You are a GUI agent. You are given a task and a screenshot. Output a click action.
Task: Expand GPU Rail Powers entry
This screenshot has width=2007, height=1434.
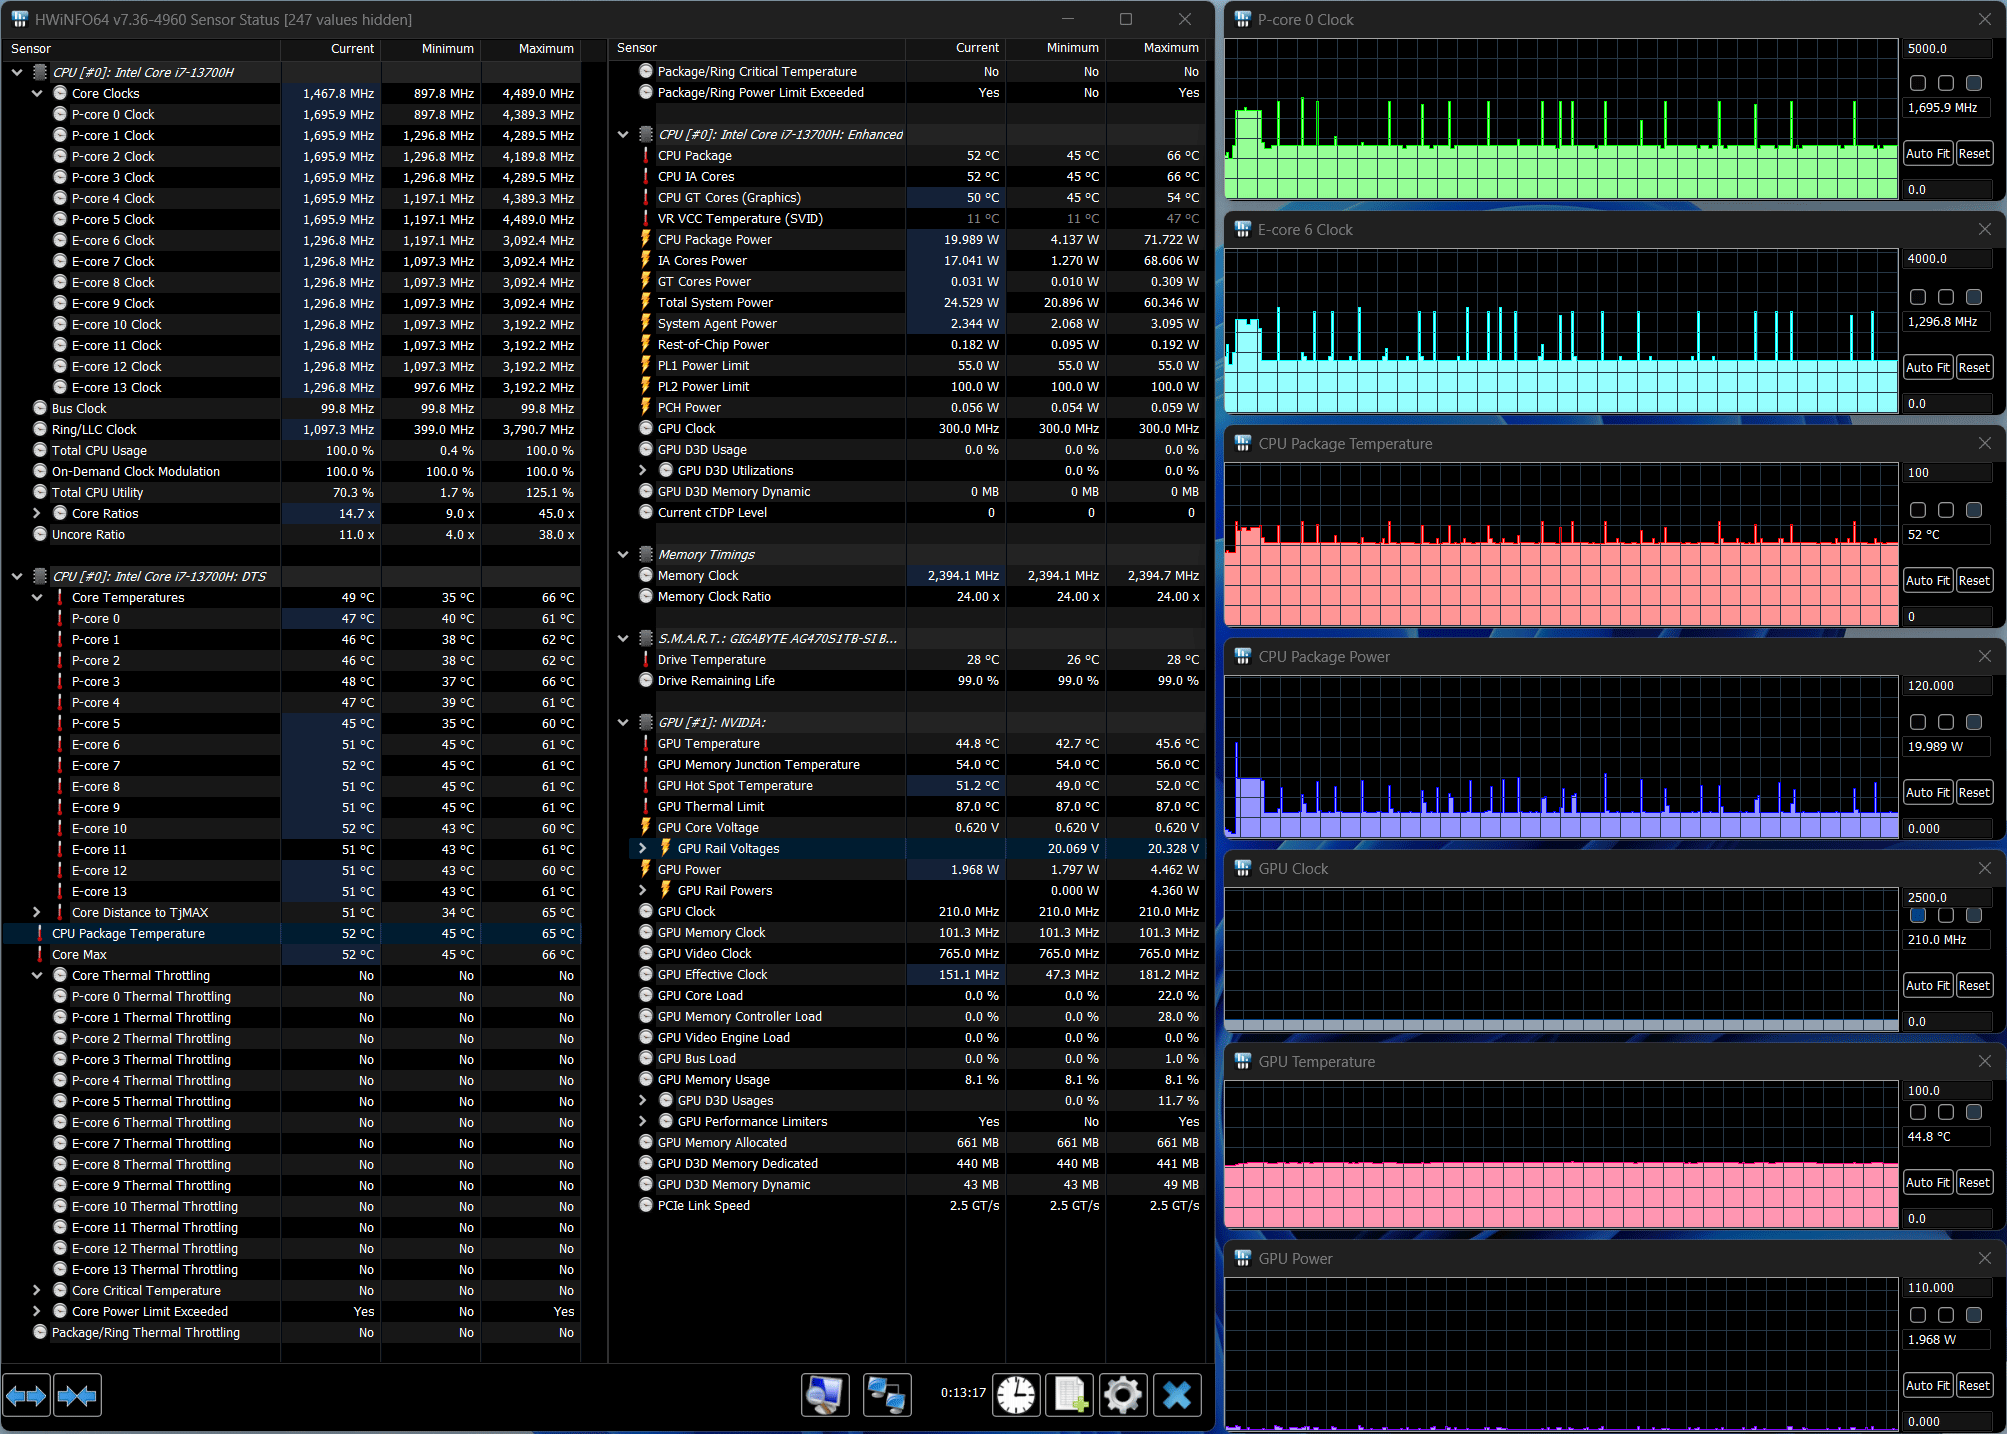point(643,890)
